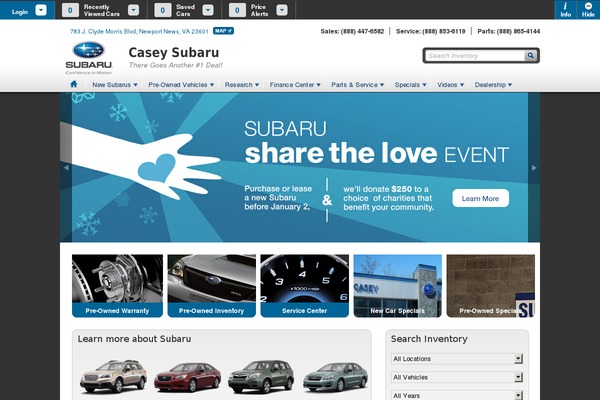Click the search magnifier button
Screen dimensions: 600x400
(530, 56)
